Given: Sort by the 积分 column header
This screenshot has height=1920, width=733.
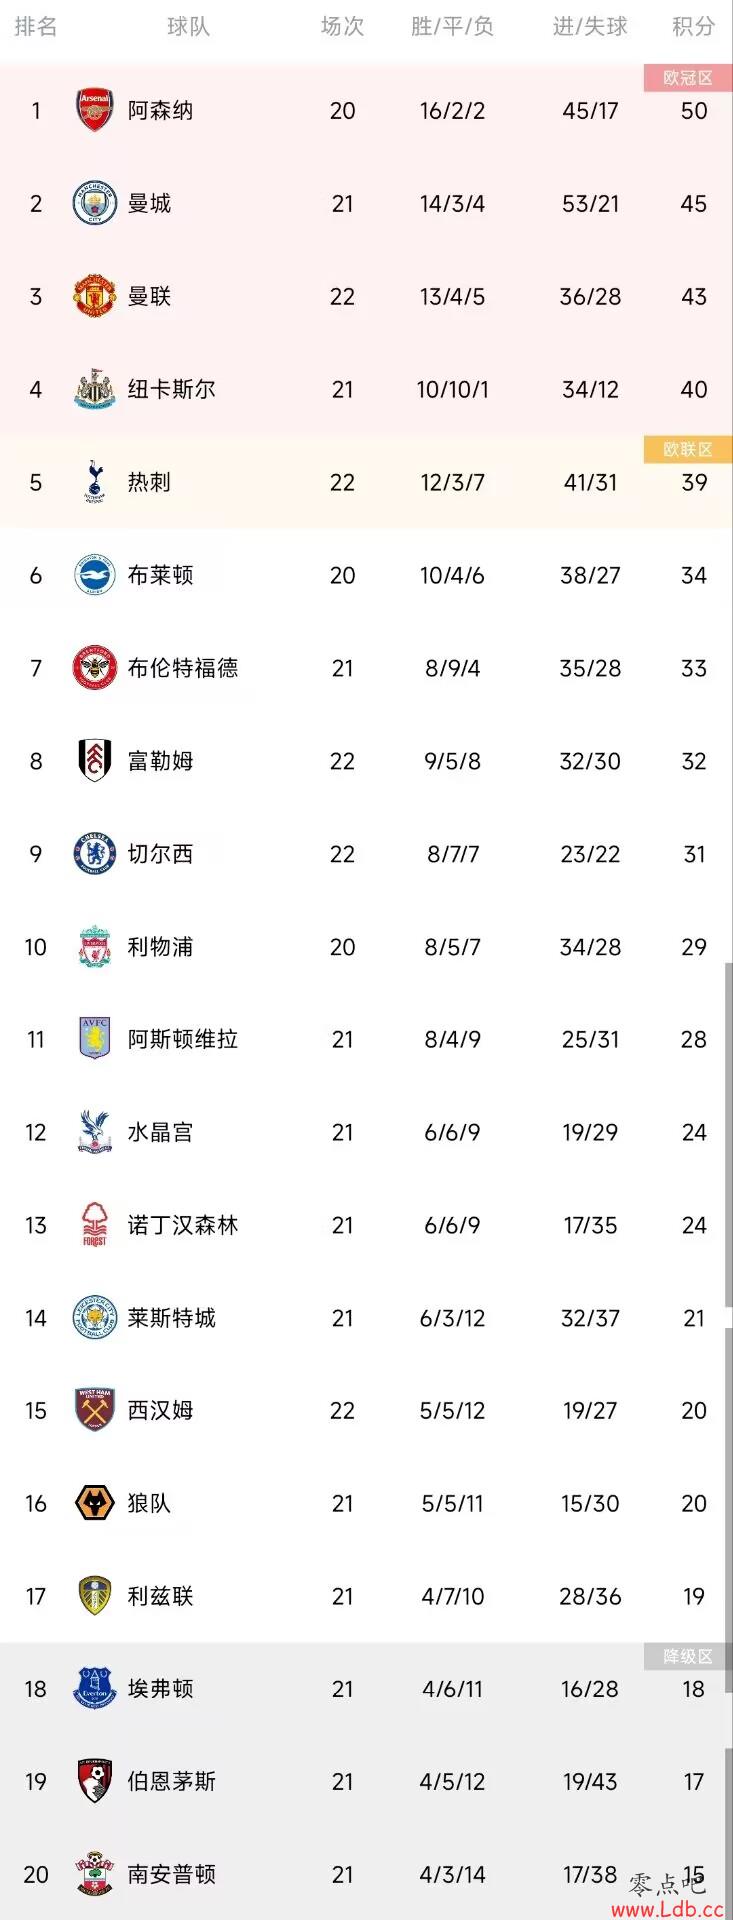Looking at the screenshot, I should 694,27.
